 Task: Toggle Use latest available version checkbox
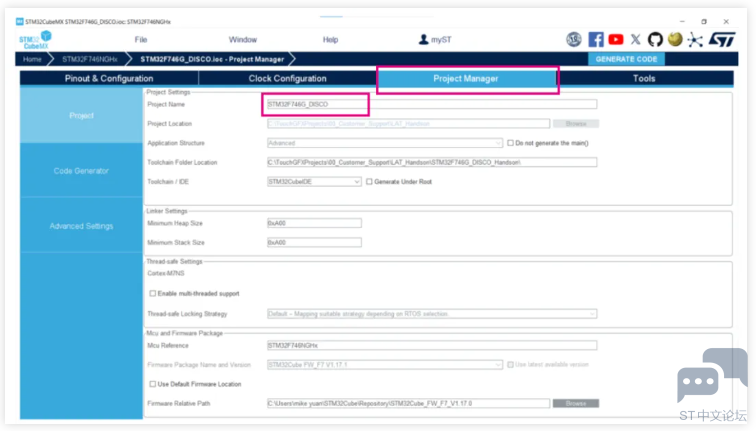click(x=510, y=365)
